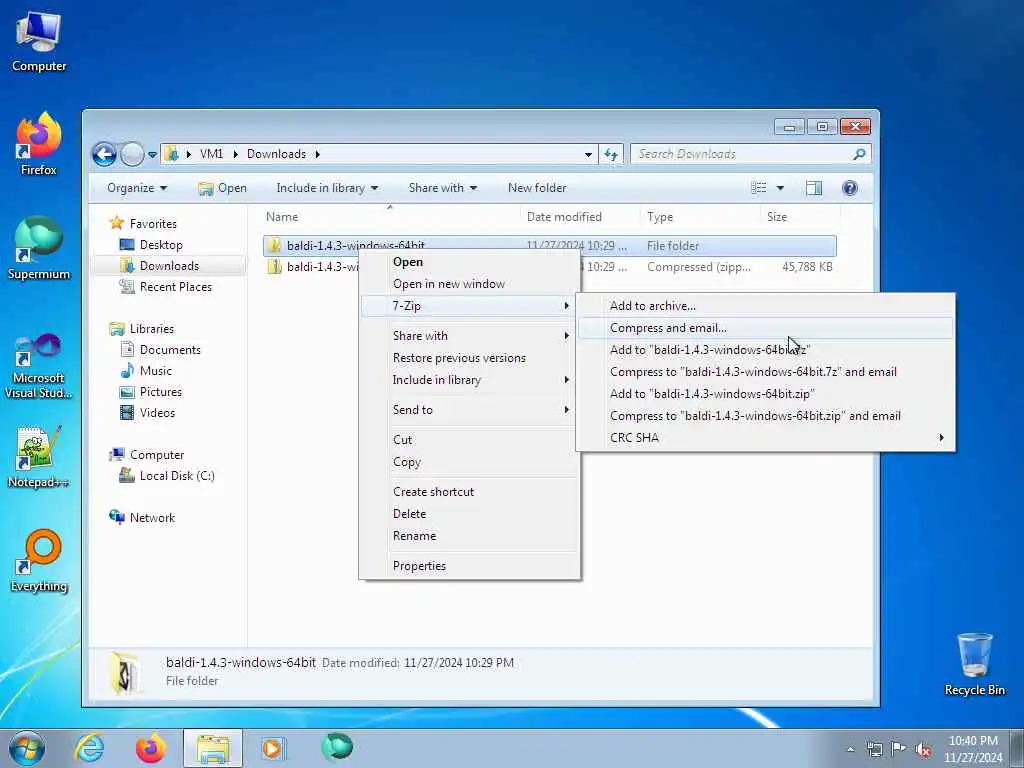1024x768 pixels.
Task: Expand the Organize menu
Action: [x=137, y=188]
